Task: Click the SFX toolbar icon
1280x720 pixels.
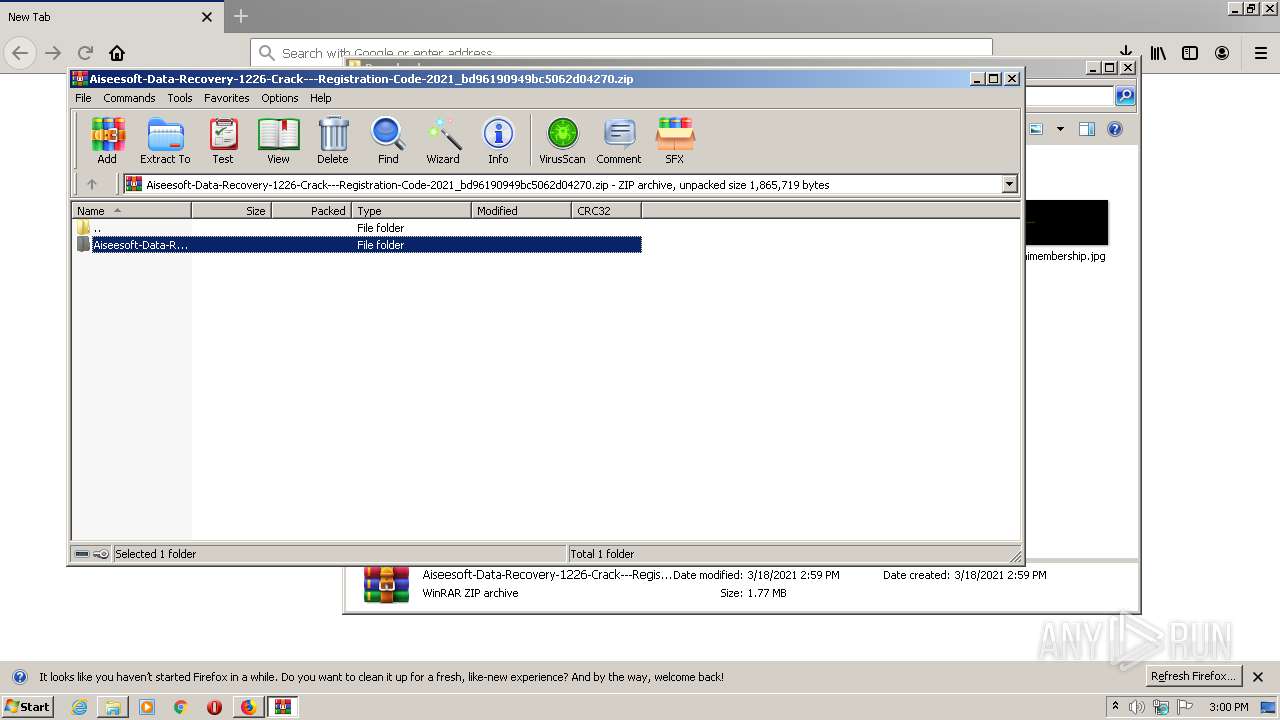Action: coord(675,141)
